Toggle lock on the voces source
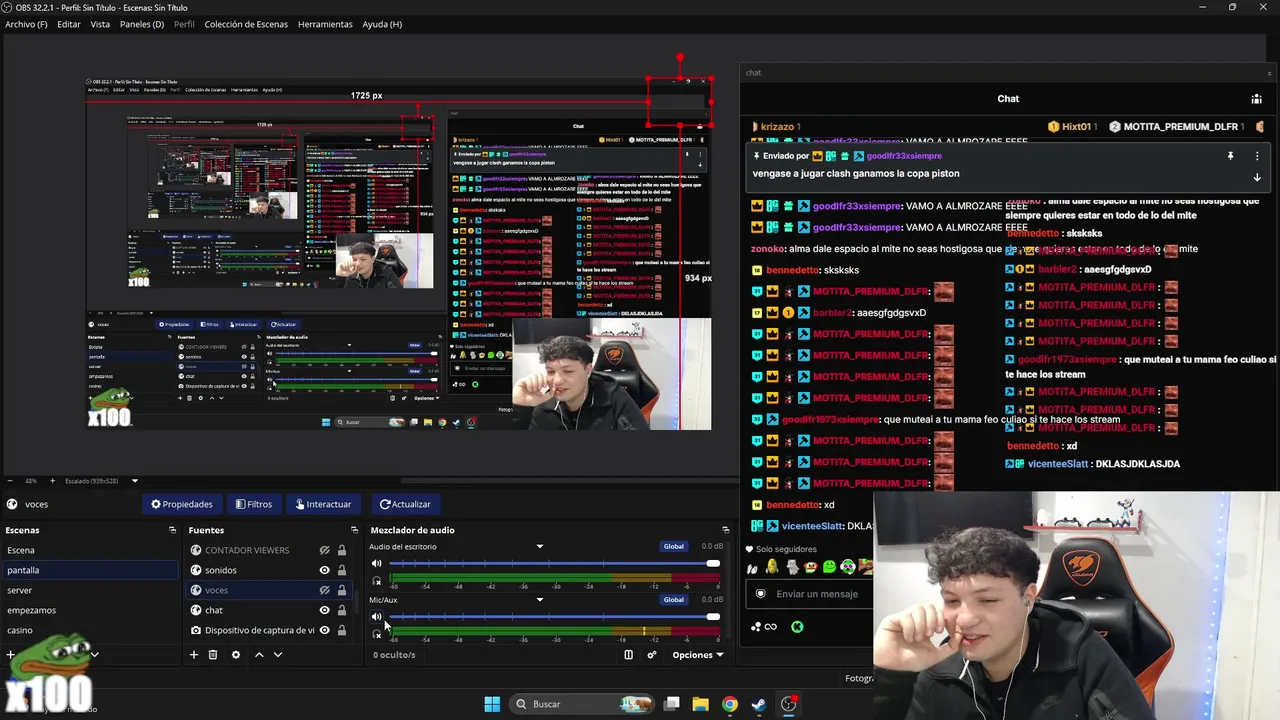The image size is (1280, 720). (341, 590)
